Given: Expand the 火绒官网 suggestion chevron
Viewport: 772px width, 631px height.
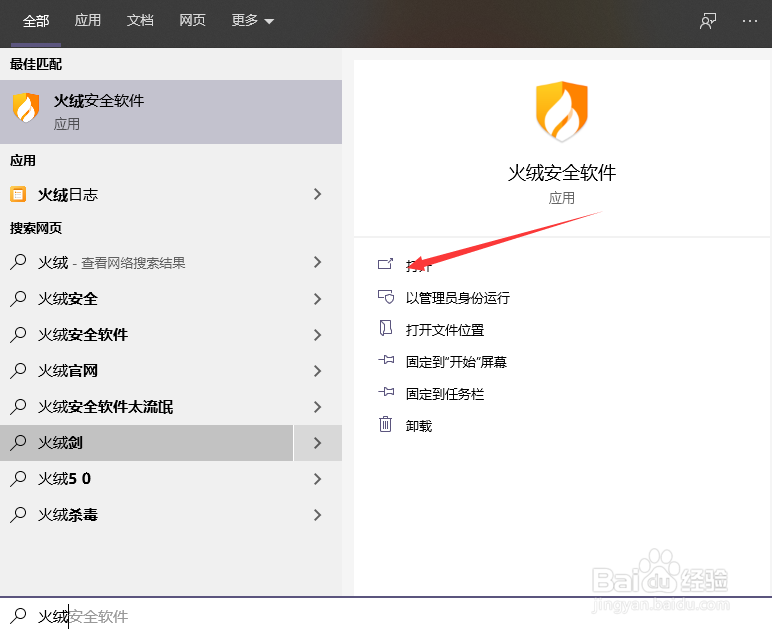Looking at the screenshot, I should pyautogui.click(x=318, y=371).
